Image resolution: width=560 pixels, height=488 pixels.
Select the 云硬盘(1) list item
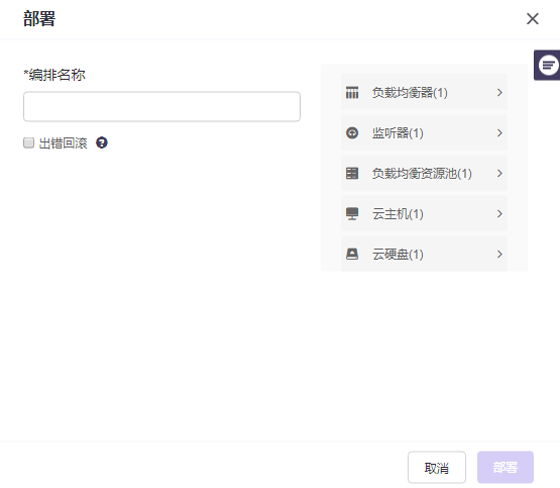tap(424, 254)
